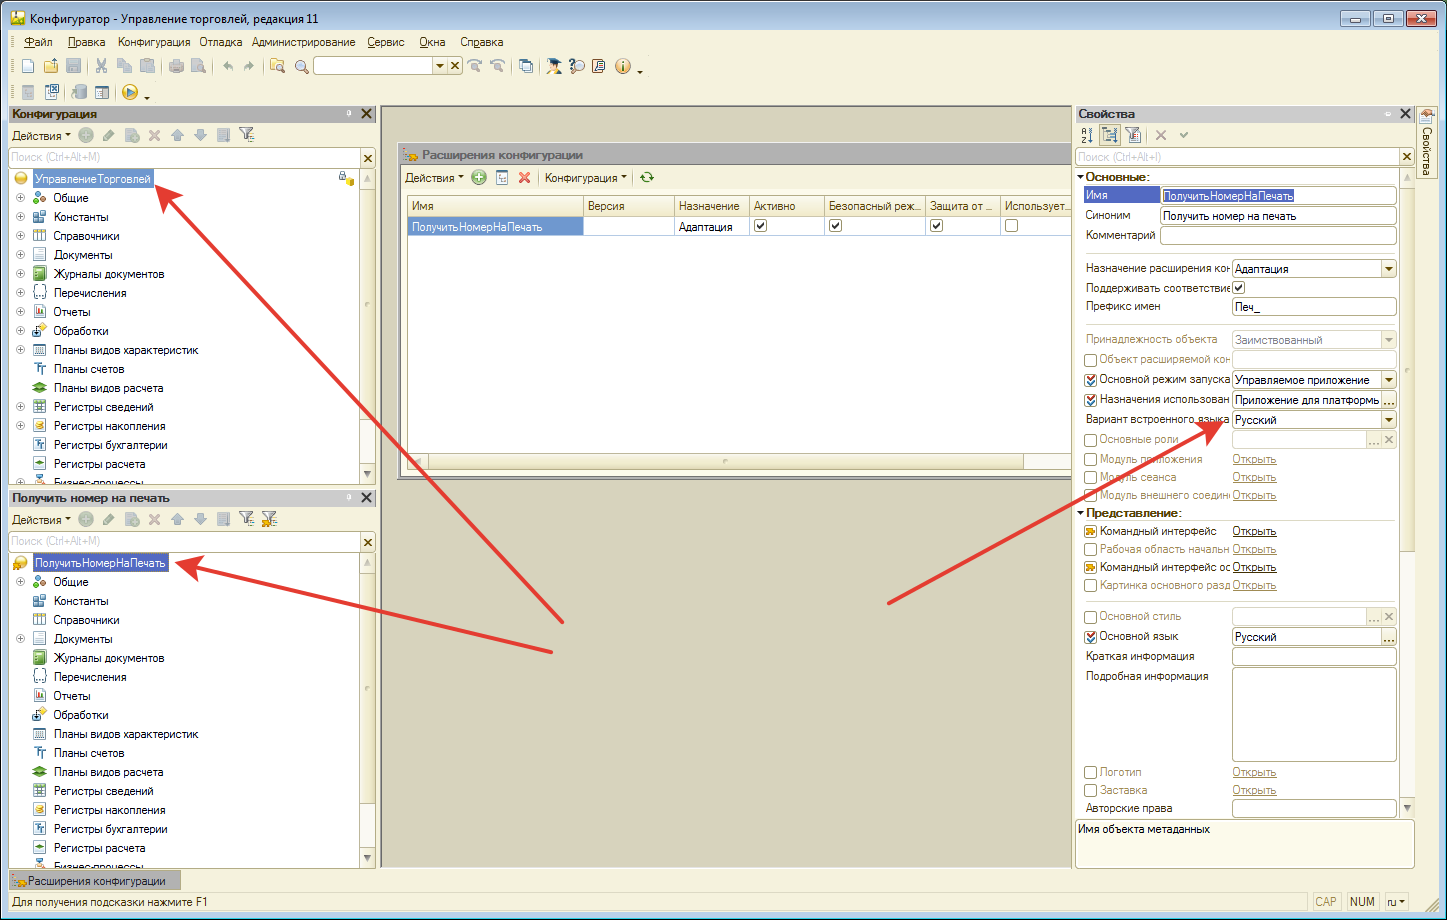Click Открыть link for Командный интерфейс
Screen dimensions: 1447x920
(1254, 532)
